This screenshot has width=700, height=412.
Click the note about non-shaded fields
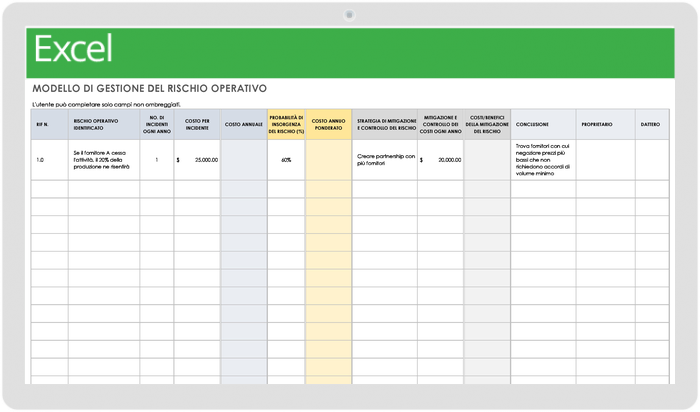[x=106, y=104]
